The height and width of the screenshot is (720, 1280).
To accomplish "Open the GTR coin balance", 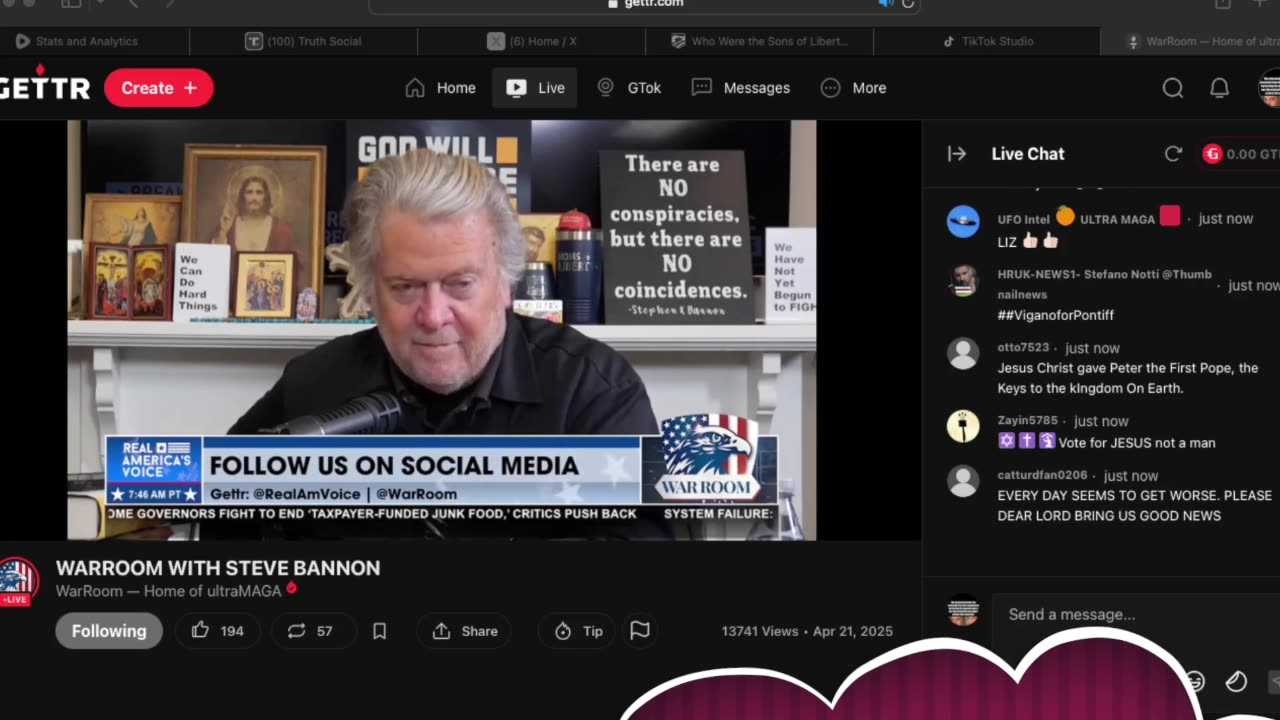I will 1241,154.
